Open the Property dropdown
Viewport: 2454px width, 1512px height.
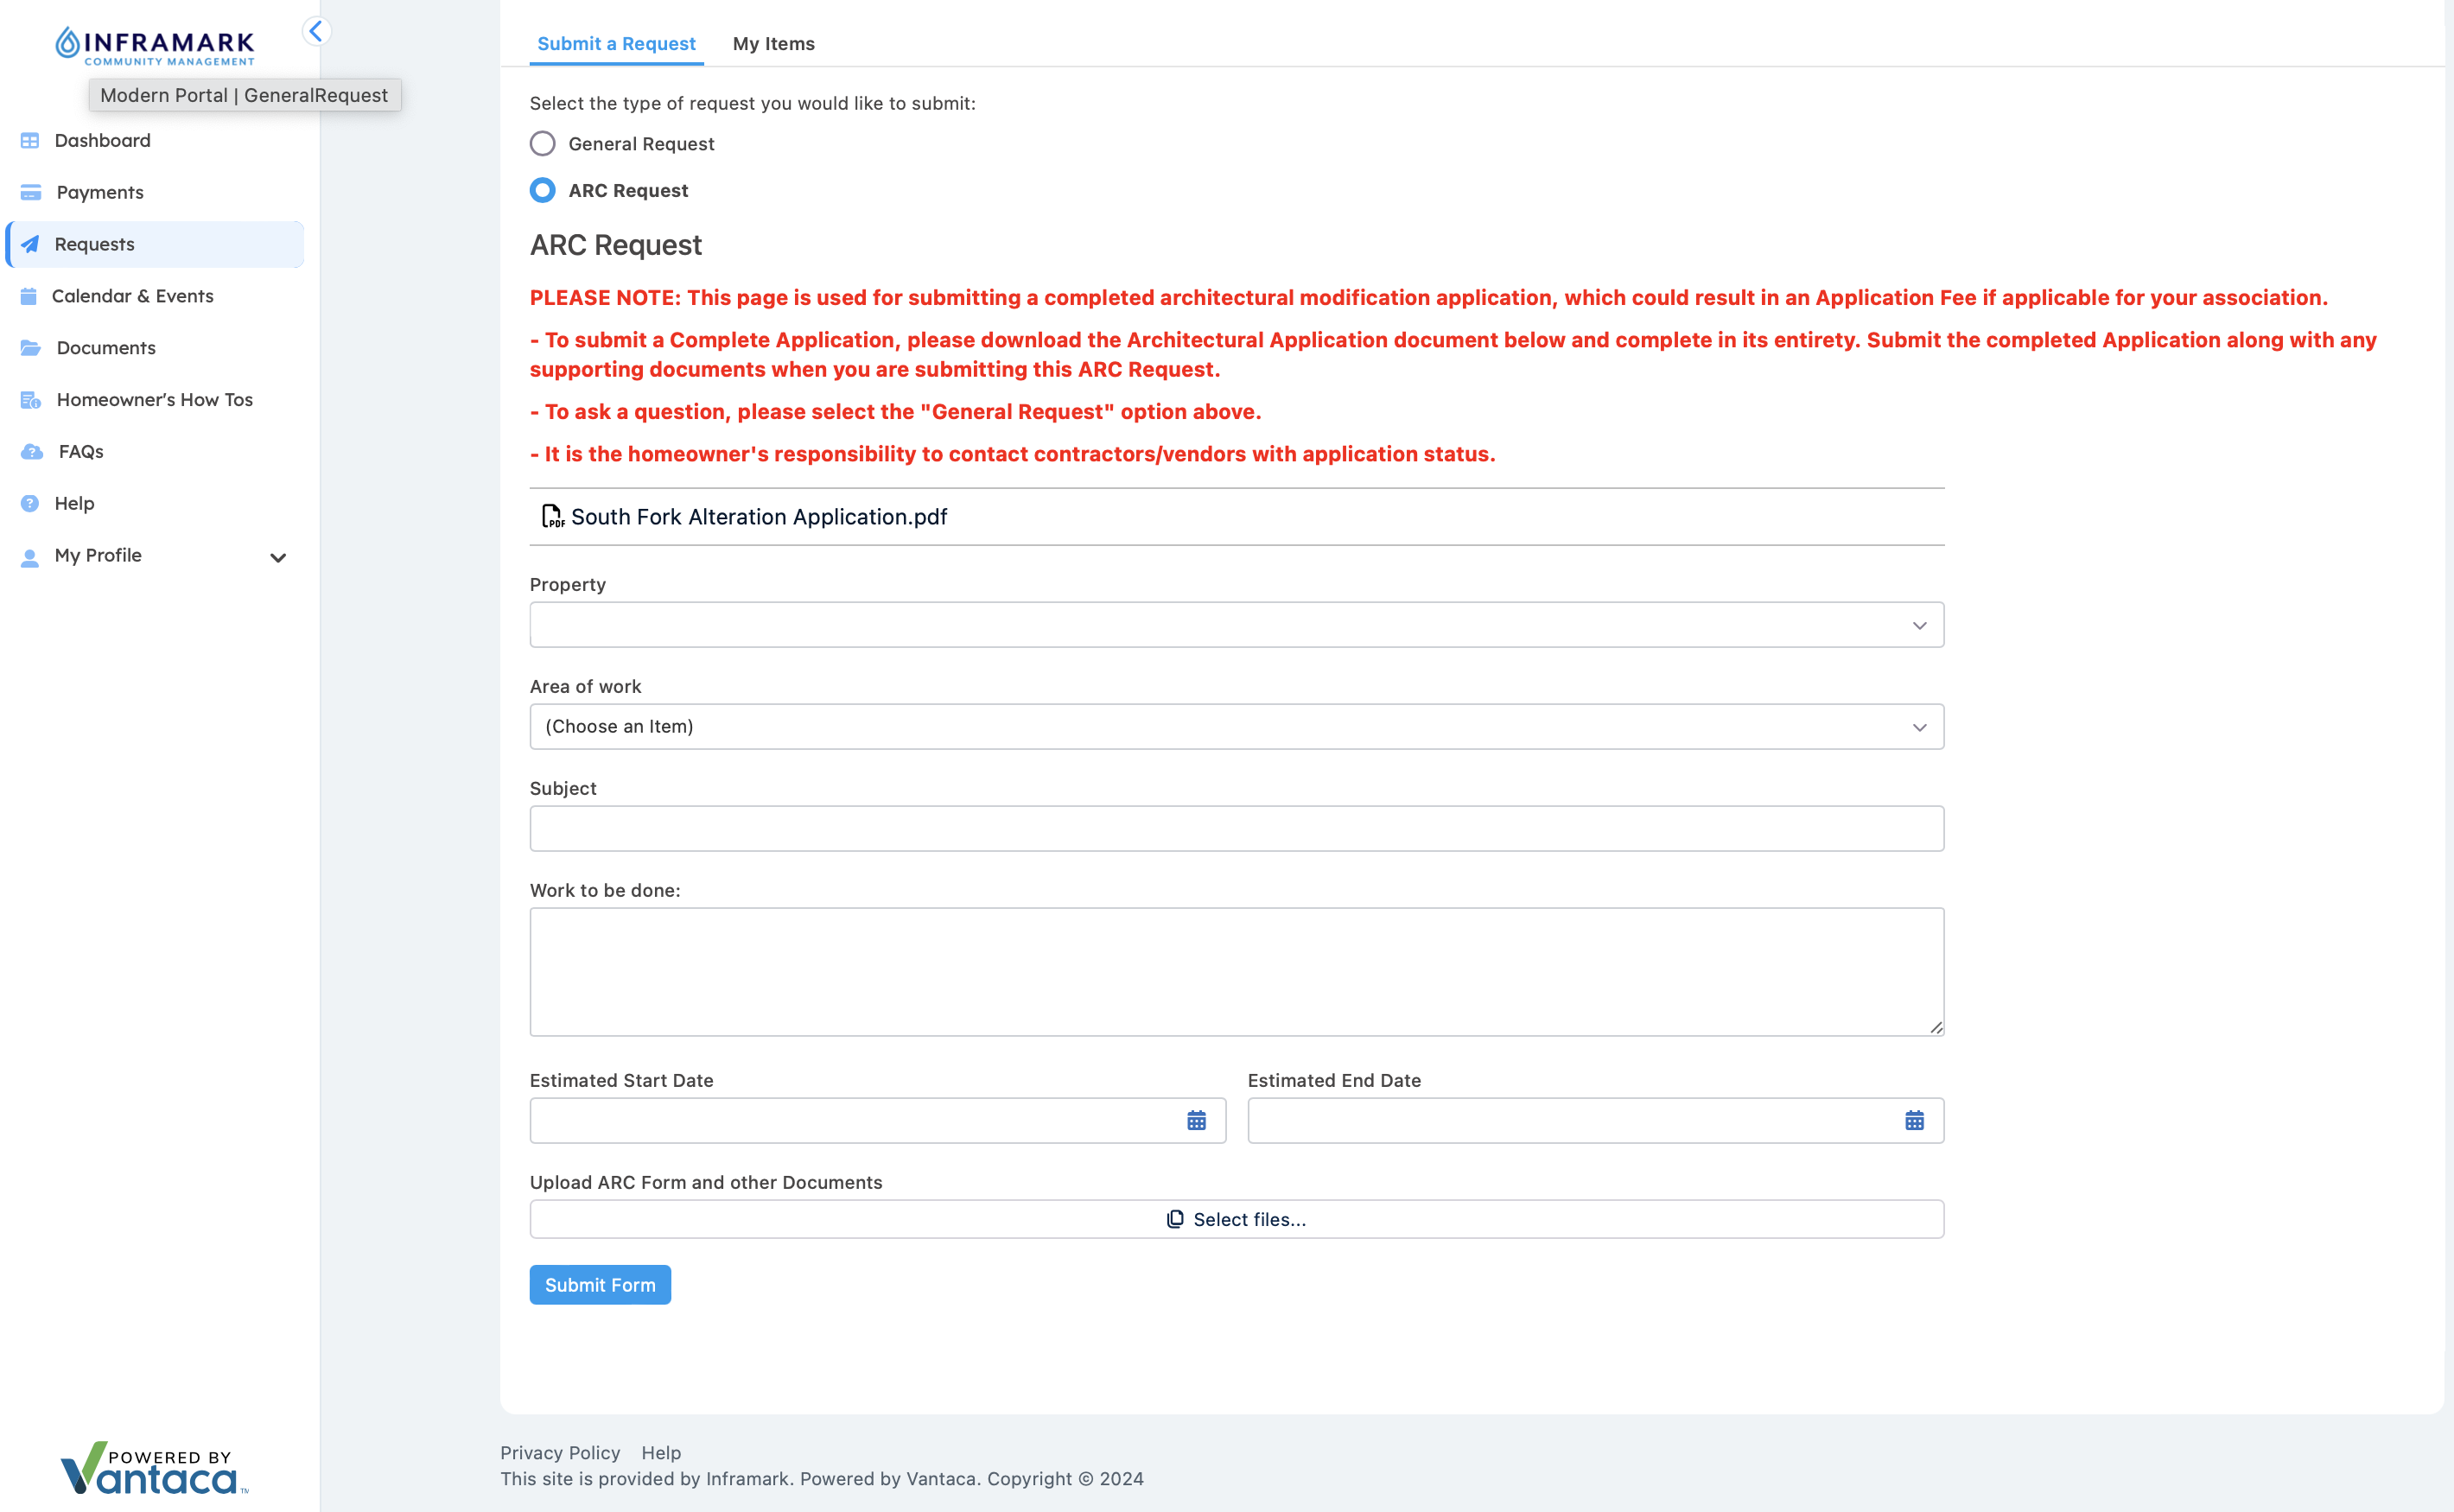(1237, 625)
